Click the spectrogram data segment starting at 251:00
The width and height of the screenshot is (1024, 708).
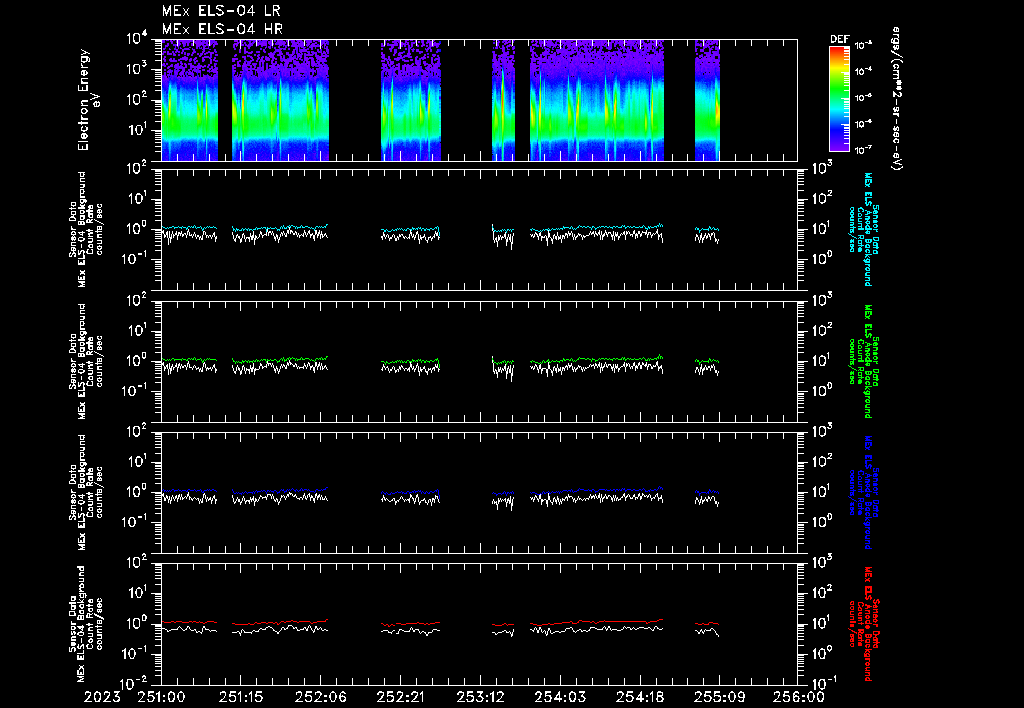pos(189,100)
